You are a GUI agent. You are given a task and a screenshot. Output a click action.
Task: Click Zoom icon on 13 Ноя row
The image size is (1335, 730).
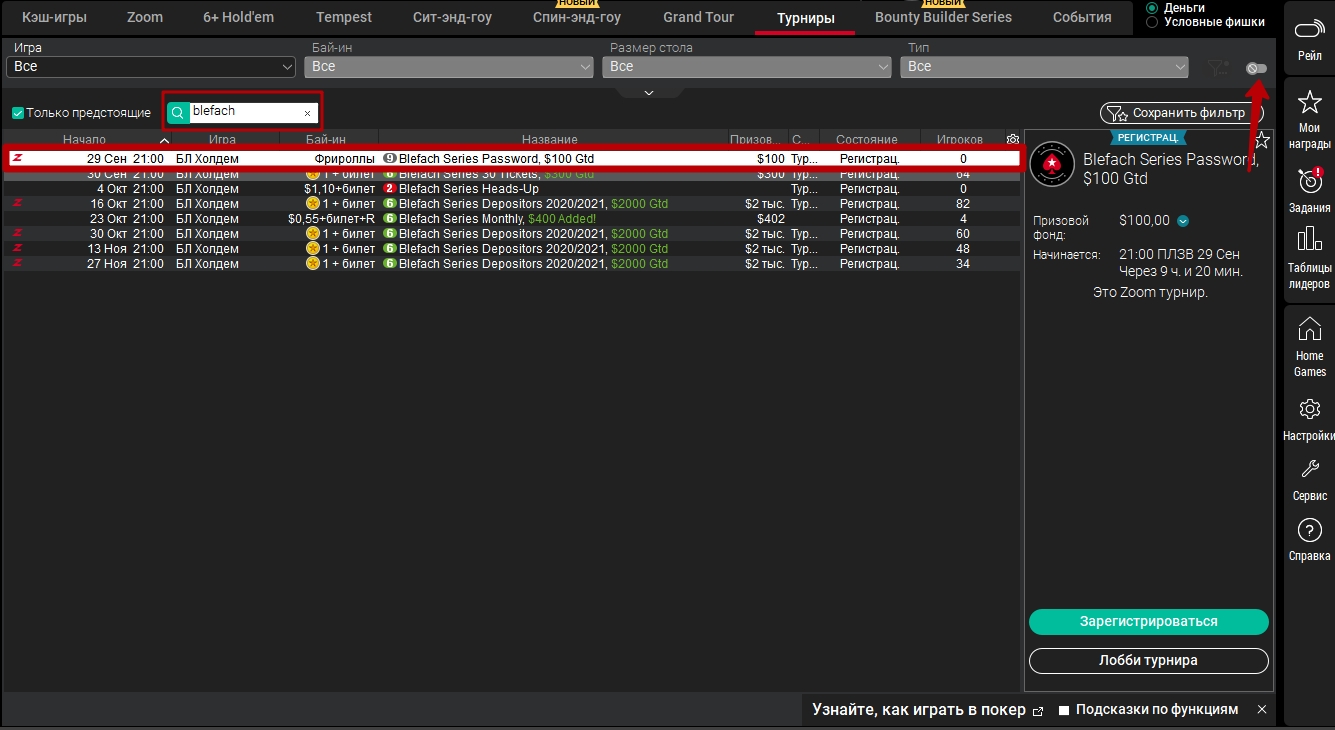tap(17, 248)
